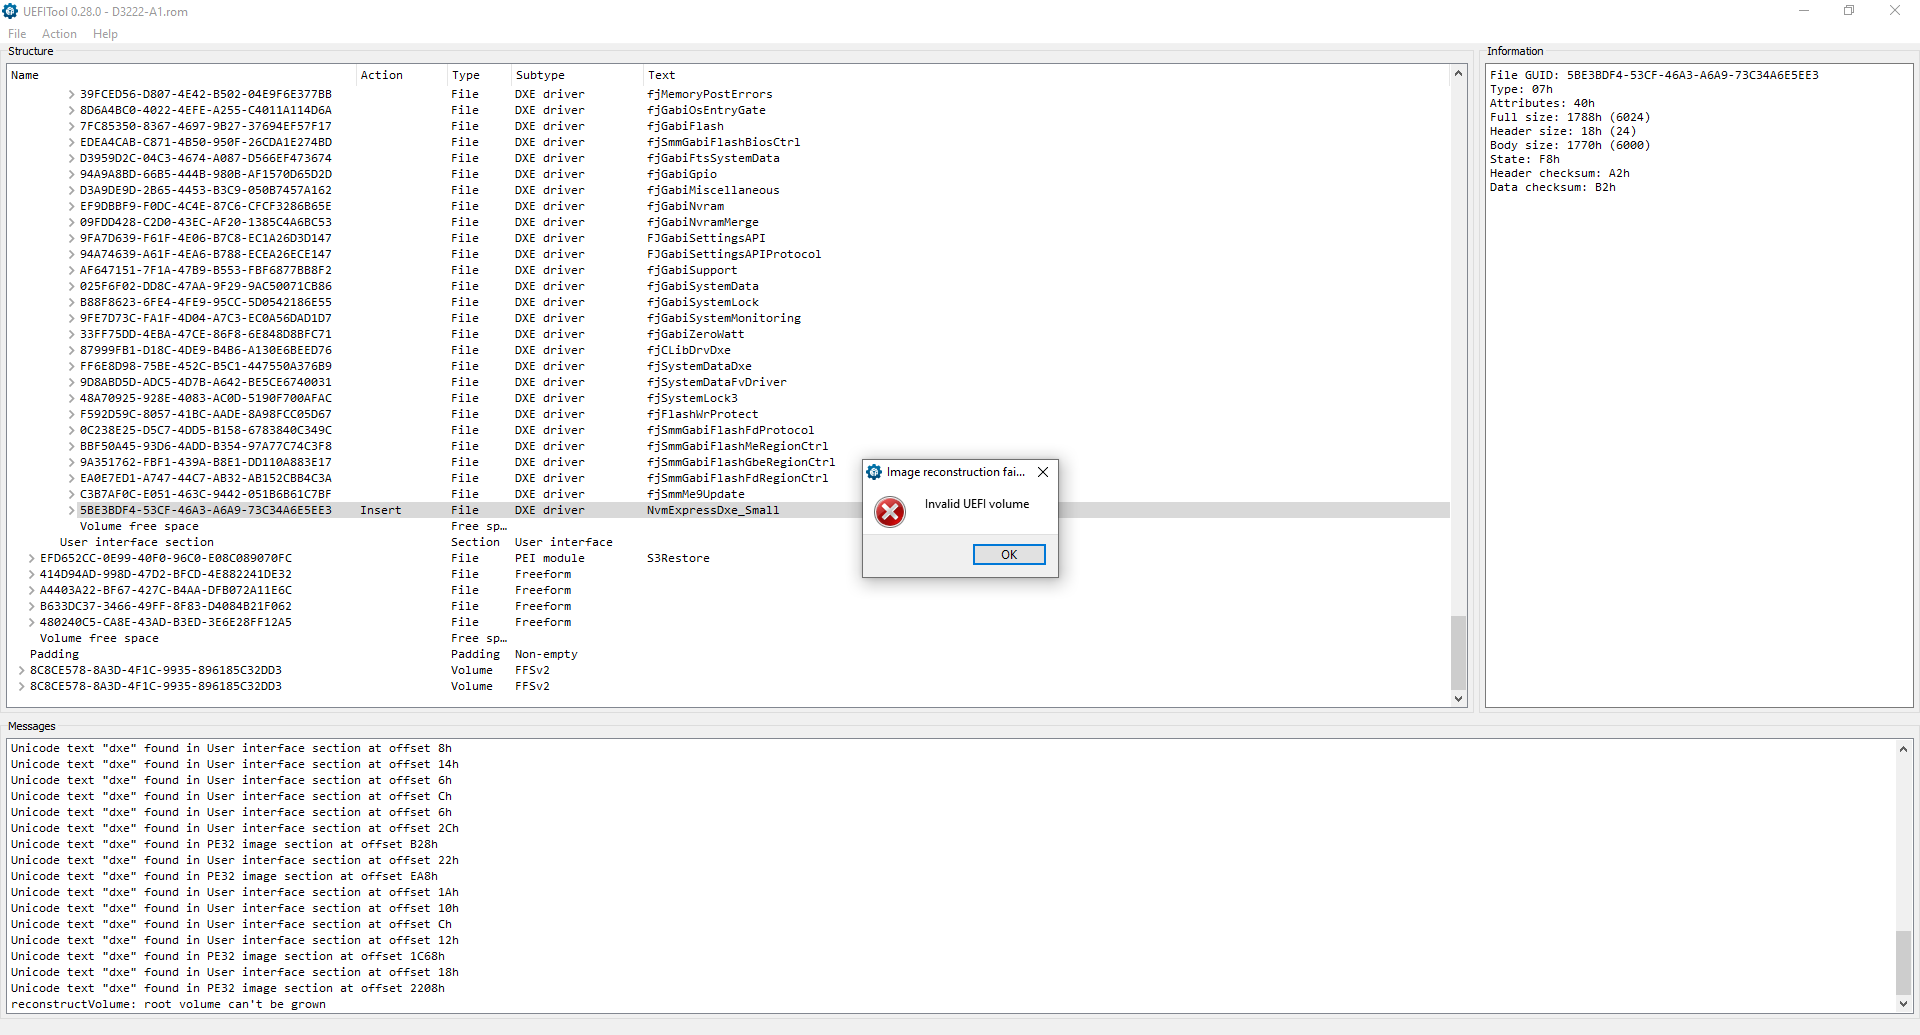Expand the last 8C8CE578-8A3D-4F1C volume node
Viewport: 1920px width, 1035px height.
(21, 686)
